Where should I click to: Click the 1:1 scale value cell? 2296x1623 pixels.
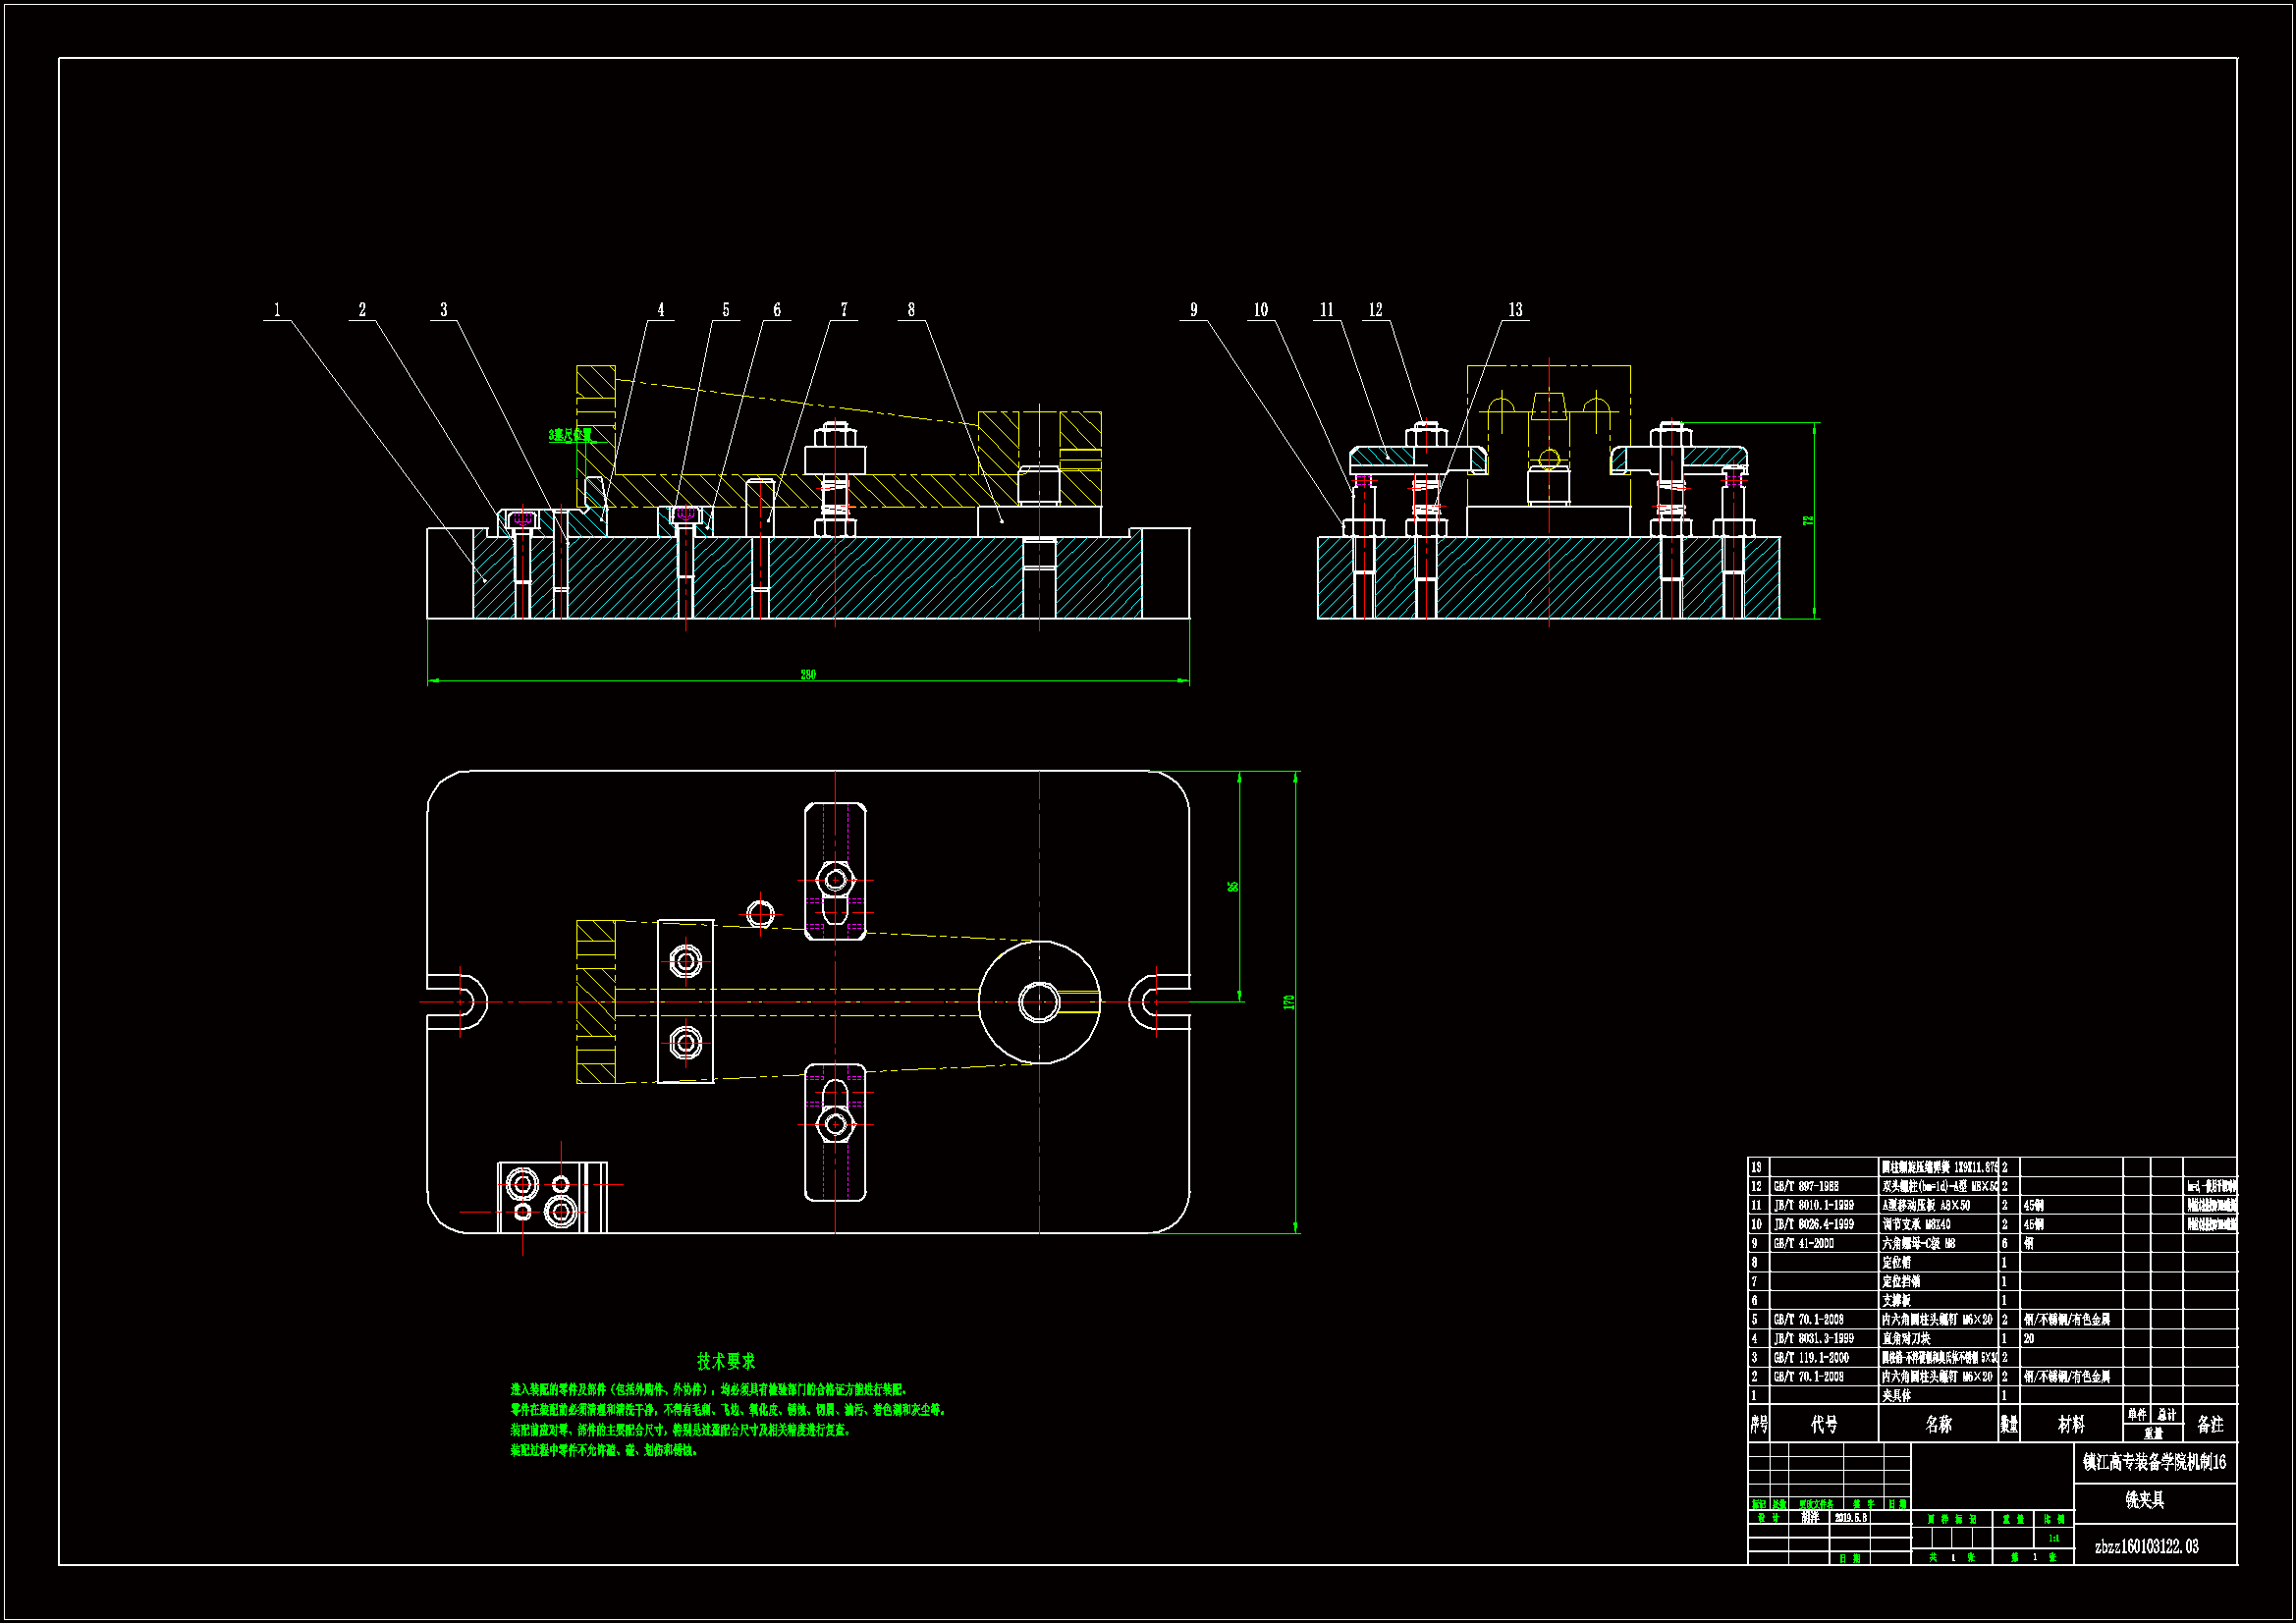2053,1539
